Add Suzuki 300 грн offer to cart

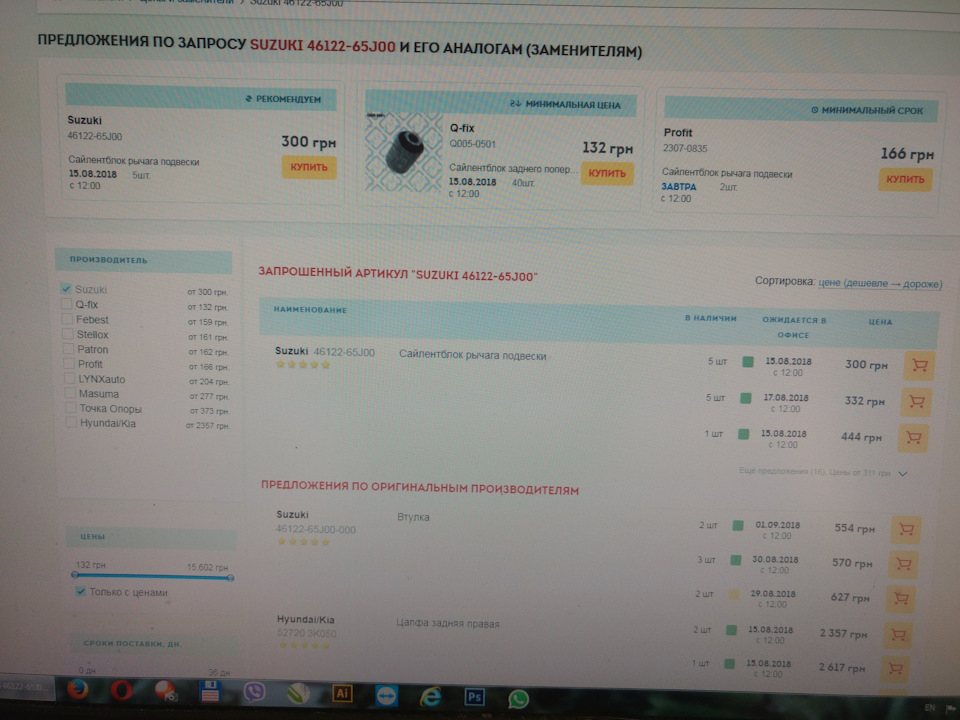(x=918, y=366)
